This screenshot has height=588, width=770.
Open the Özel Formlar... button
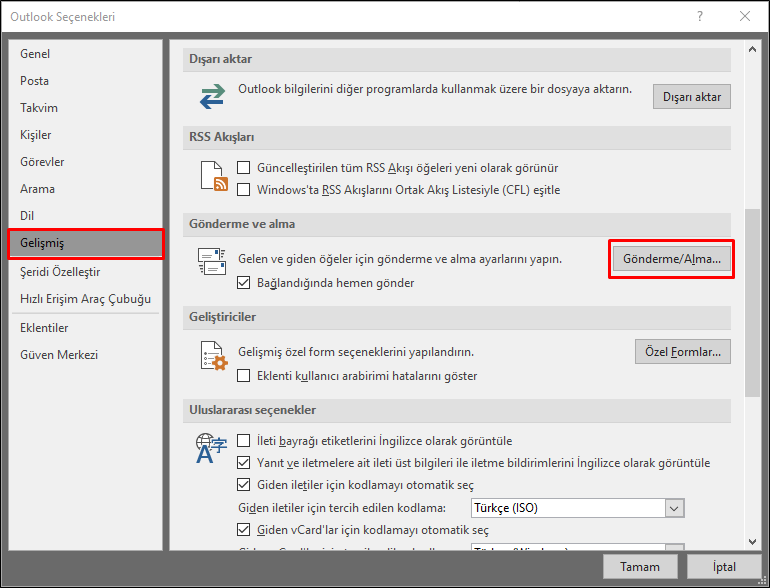coord(683,352)
